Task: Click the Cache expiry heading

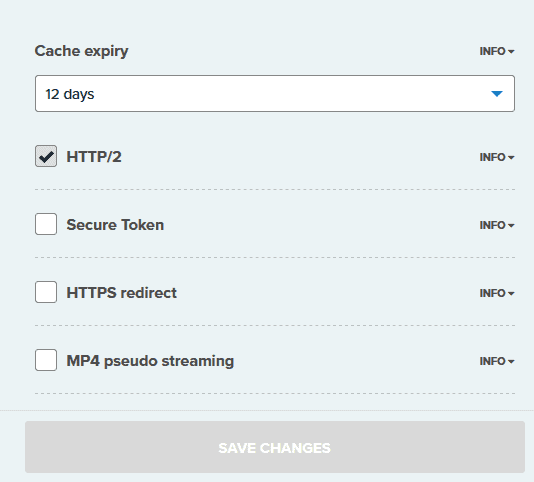Action: click(x=81, y=51)
